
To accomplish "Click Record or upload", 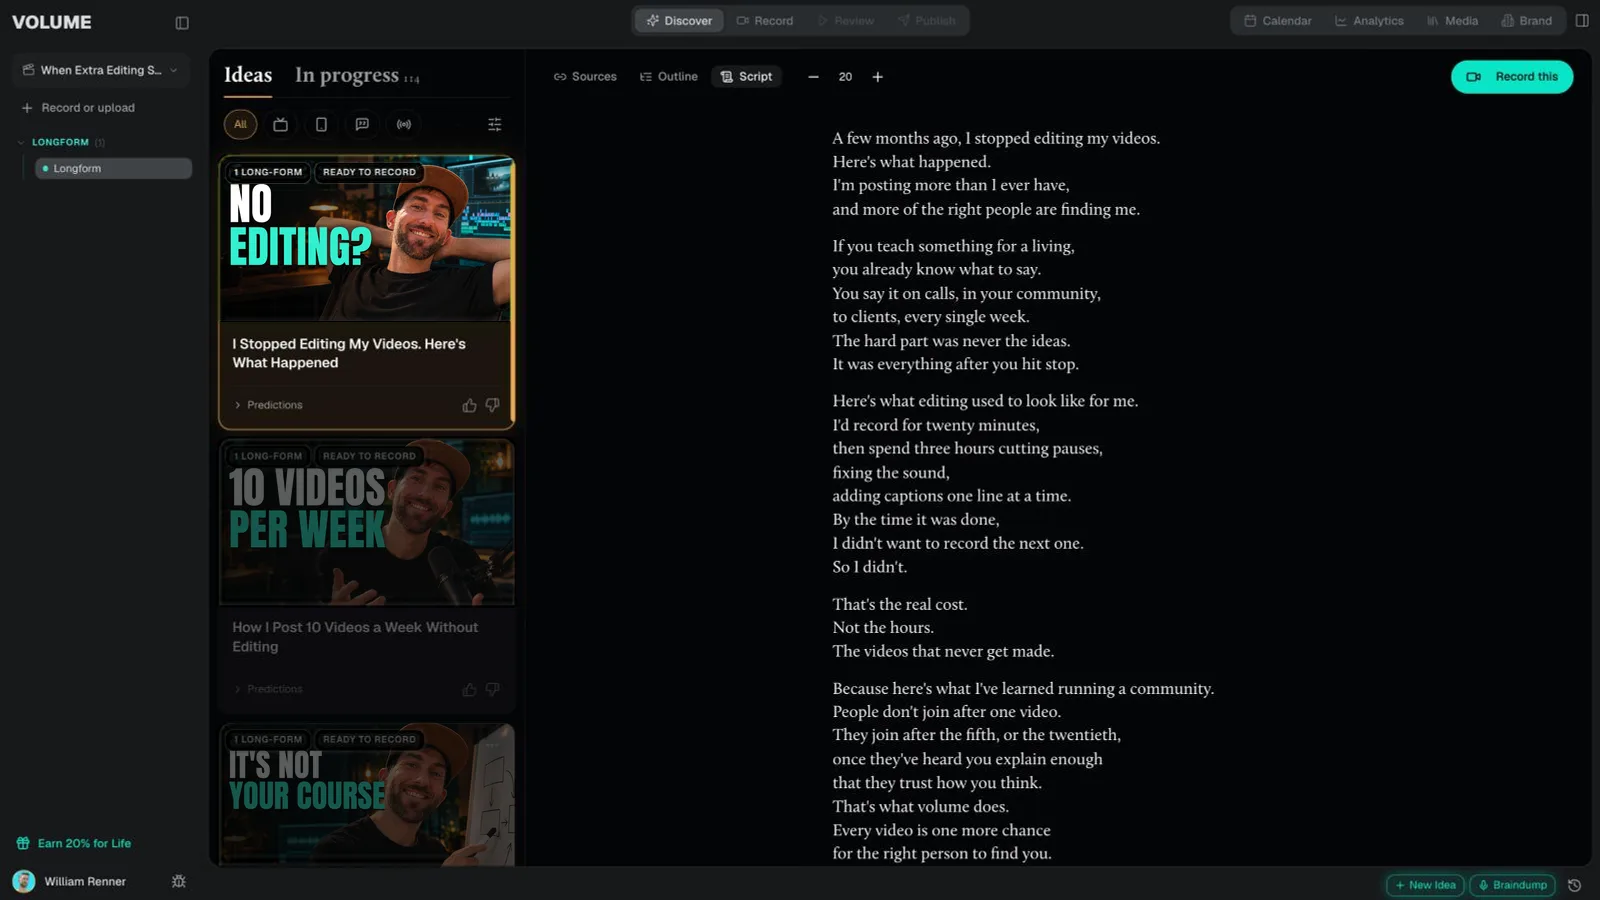I will pyautogui.click(x=78, y=108).
